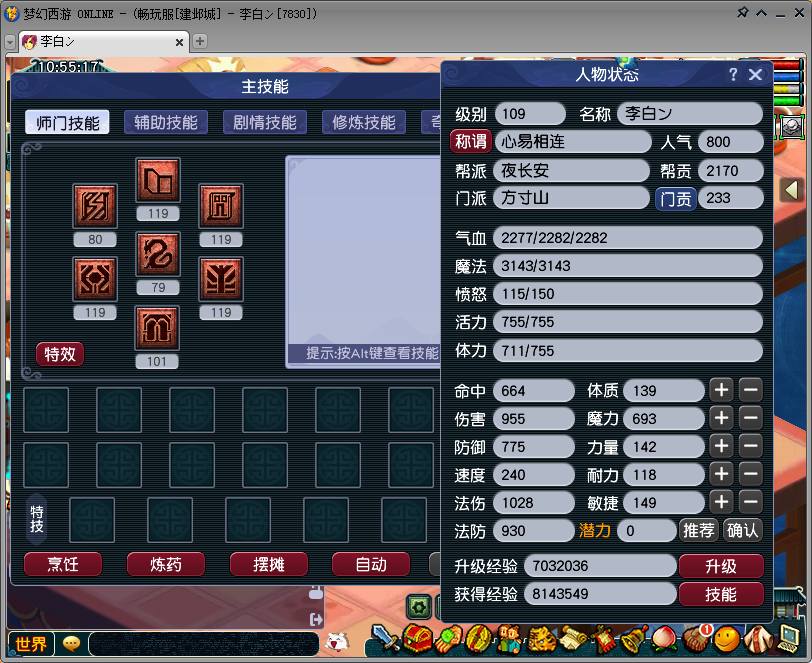This screenshot has height=663, width=812.
Task: Click 确认 confirm points button
Action: click(742, 530)
